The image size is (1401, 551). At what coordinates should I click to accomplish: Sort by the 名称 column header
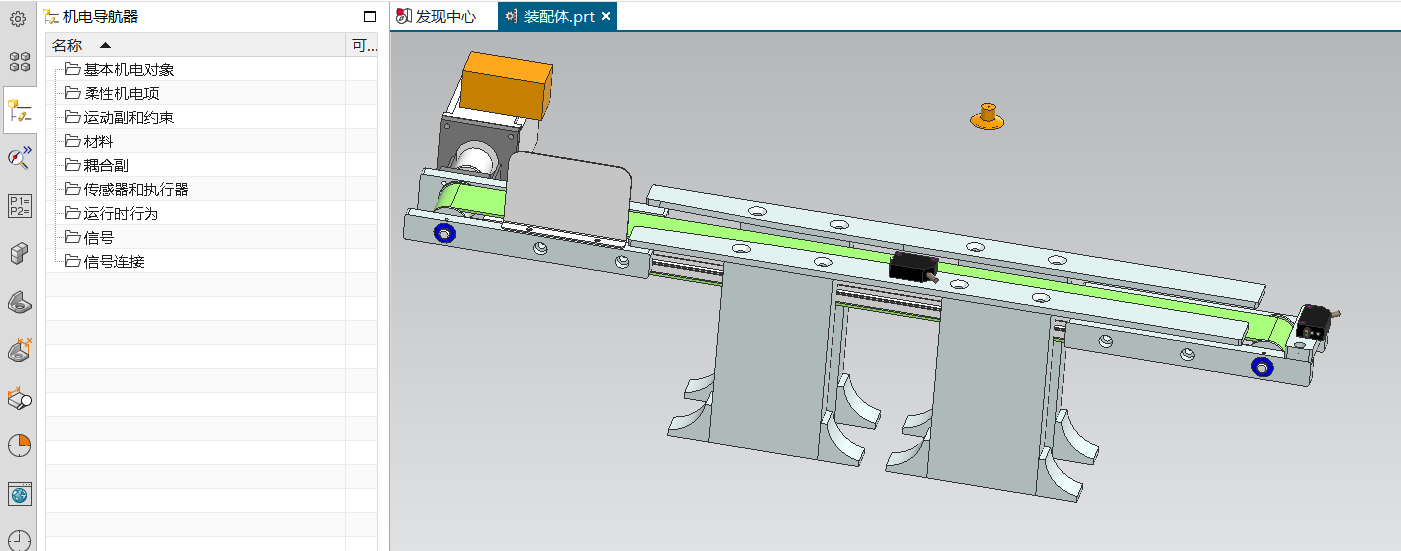coord(68,45)
